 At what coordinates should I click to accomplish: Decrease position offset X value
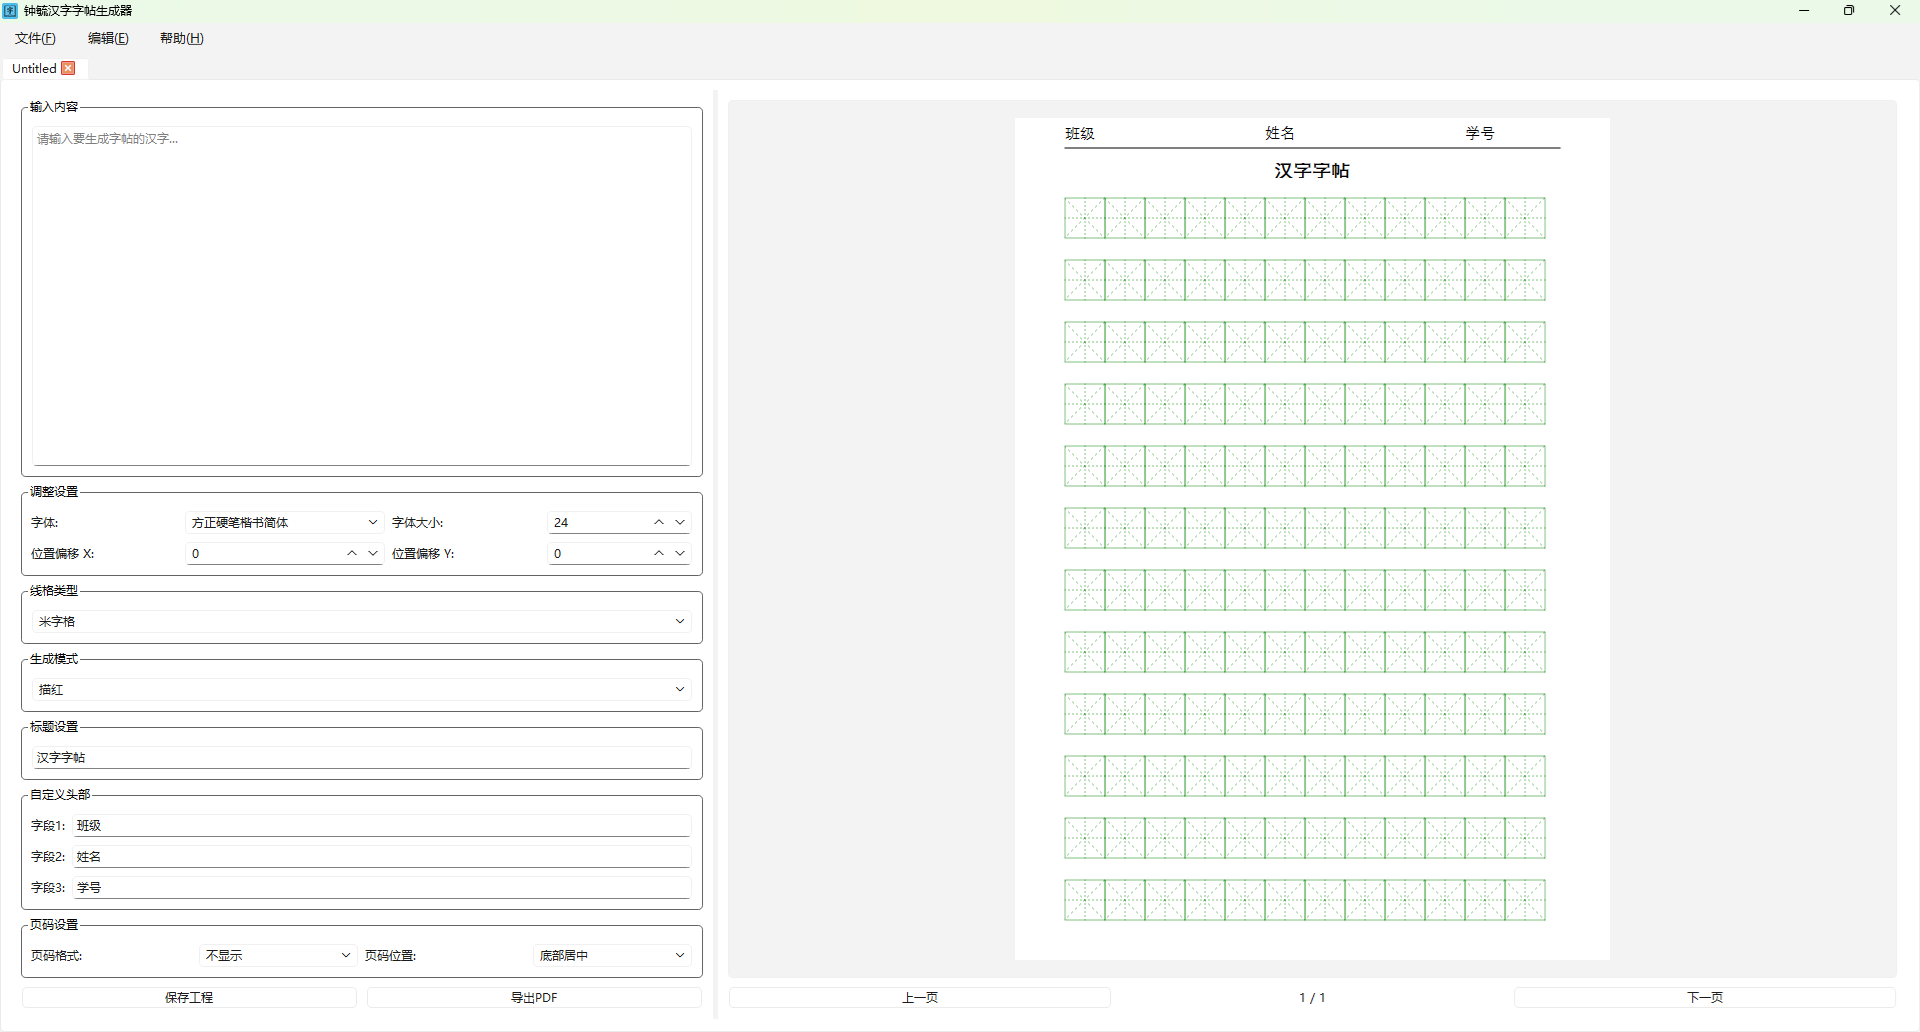tap(373, 553)
